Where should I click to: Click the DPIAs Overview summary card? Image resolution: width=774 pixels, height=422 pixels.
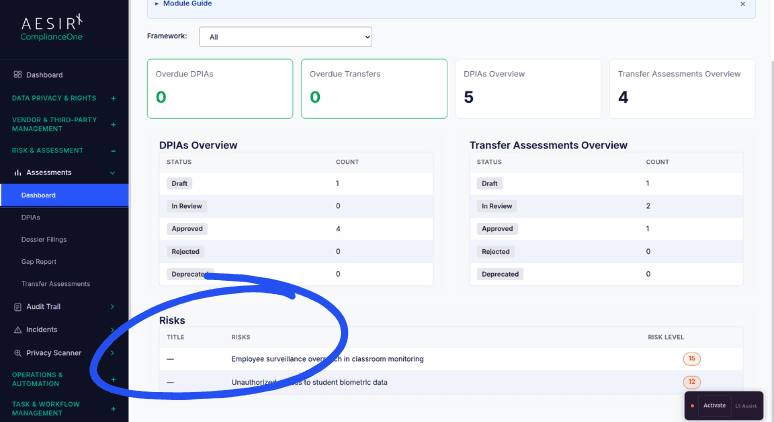528,89
